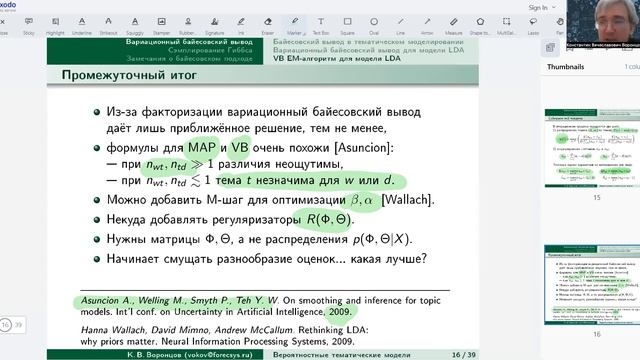Select the Eraser tool

(267, 25)
